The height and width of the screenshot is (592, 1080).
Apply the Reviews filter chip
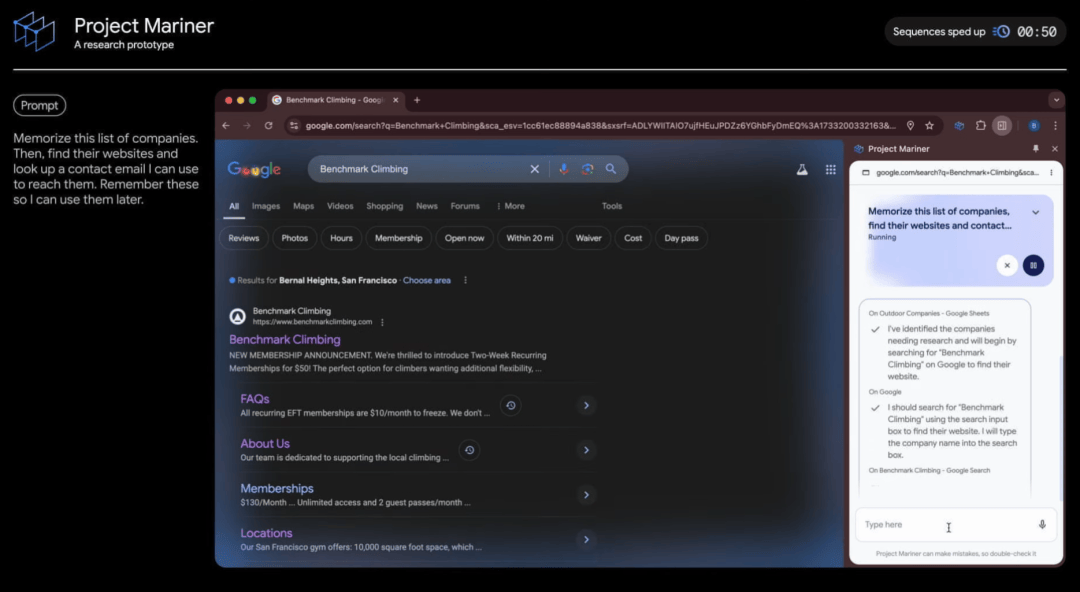[244, 238]
